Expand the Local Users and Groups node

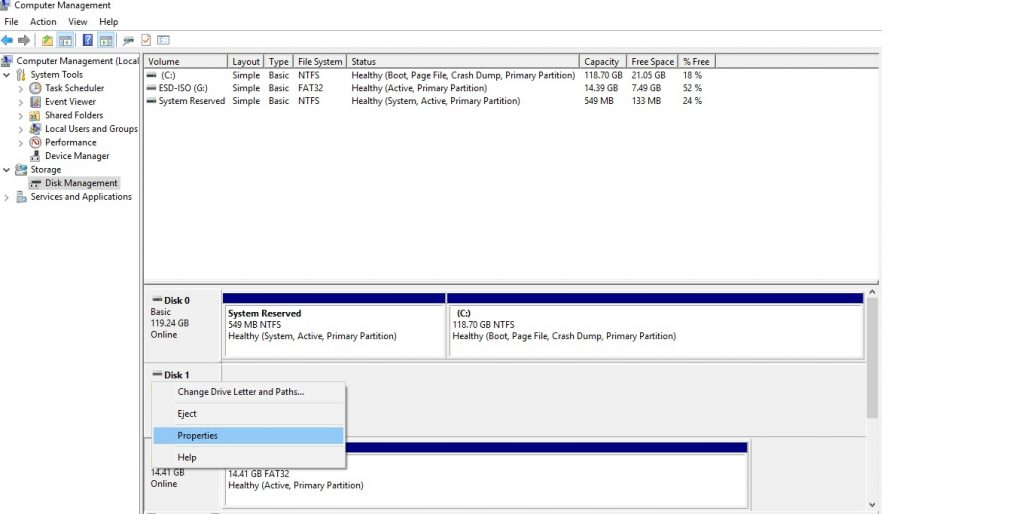point(21,129)
